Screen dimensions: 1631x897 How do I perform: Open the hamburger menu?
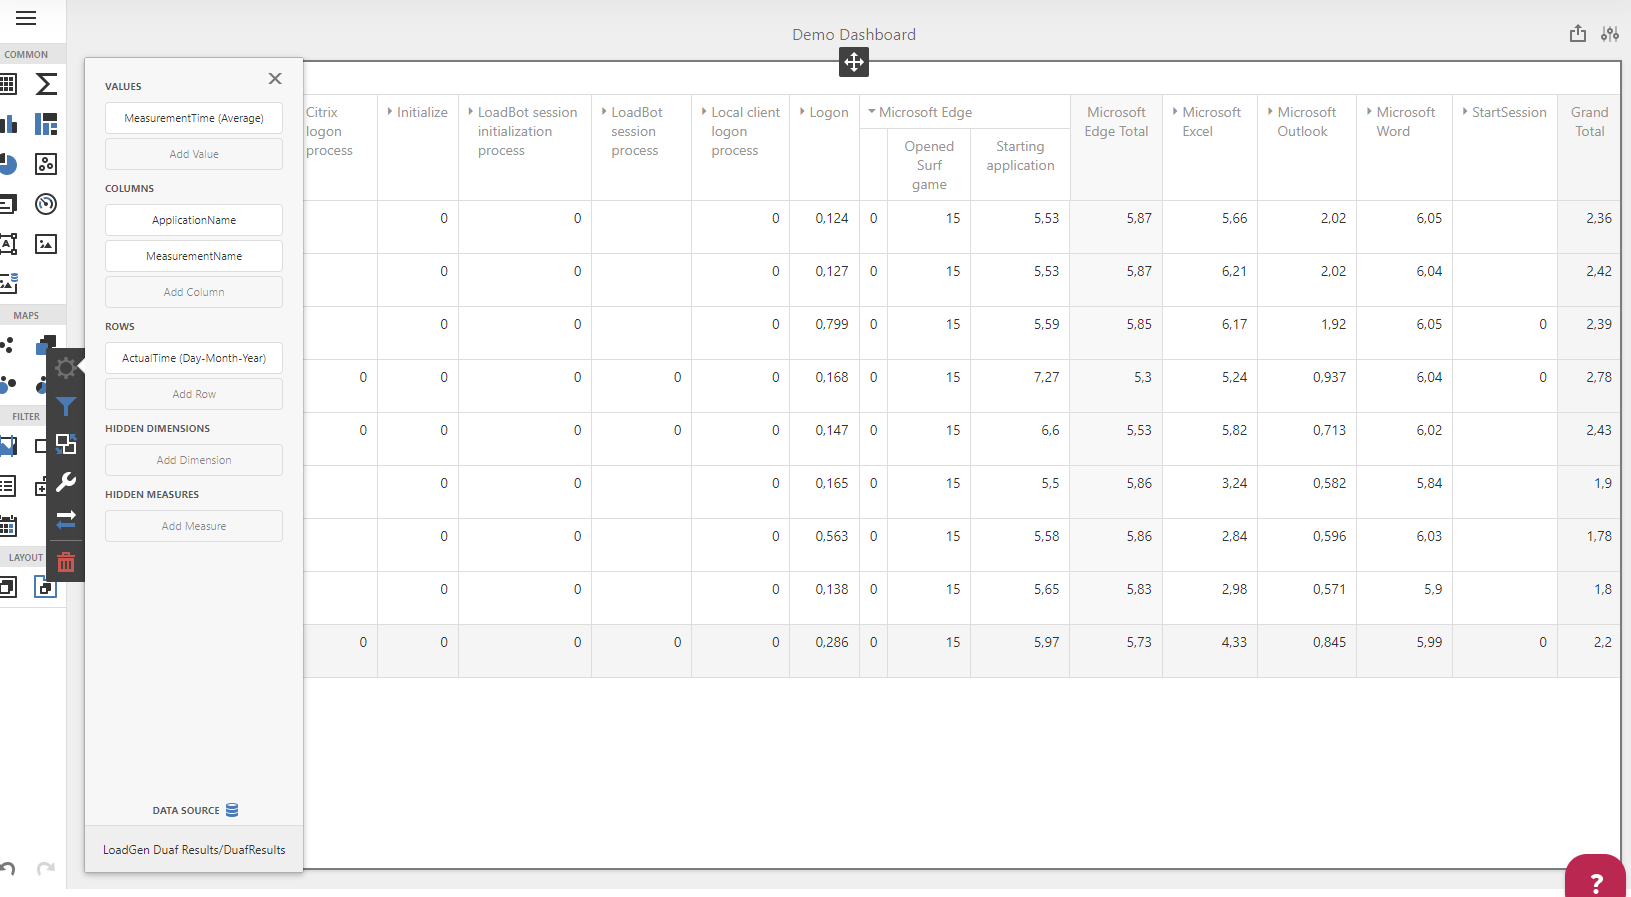[x=26, y=18]
